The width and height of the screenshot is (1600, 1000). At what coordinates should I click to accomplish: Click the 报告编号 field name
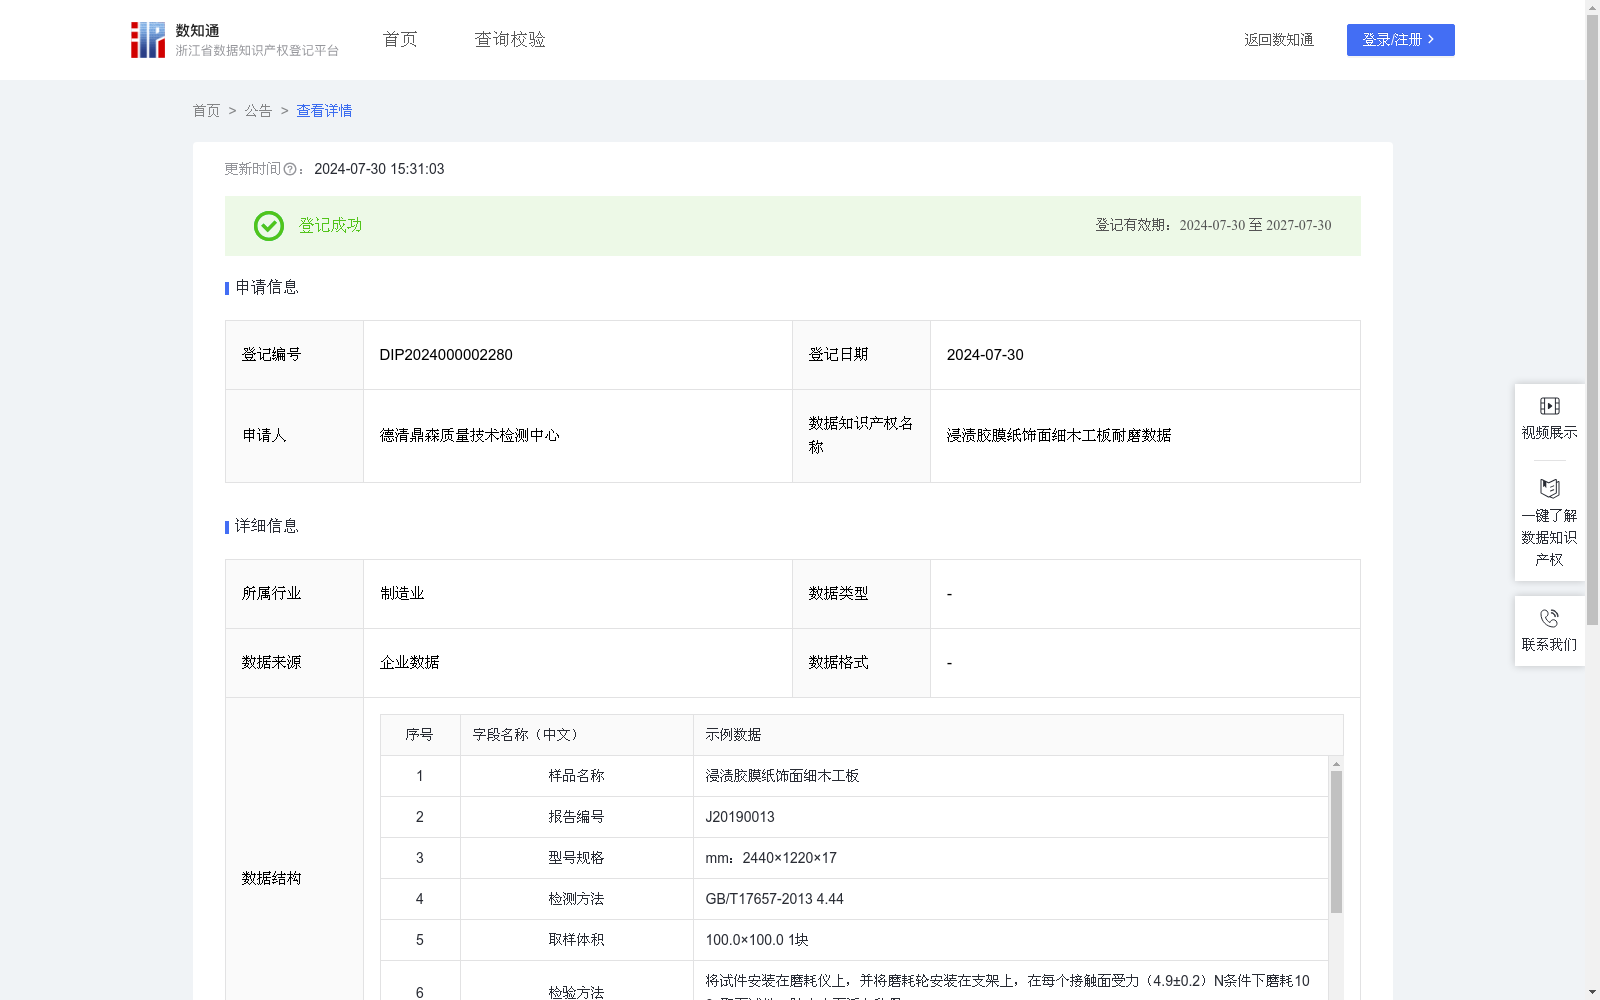(x=576, y=817)
